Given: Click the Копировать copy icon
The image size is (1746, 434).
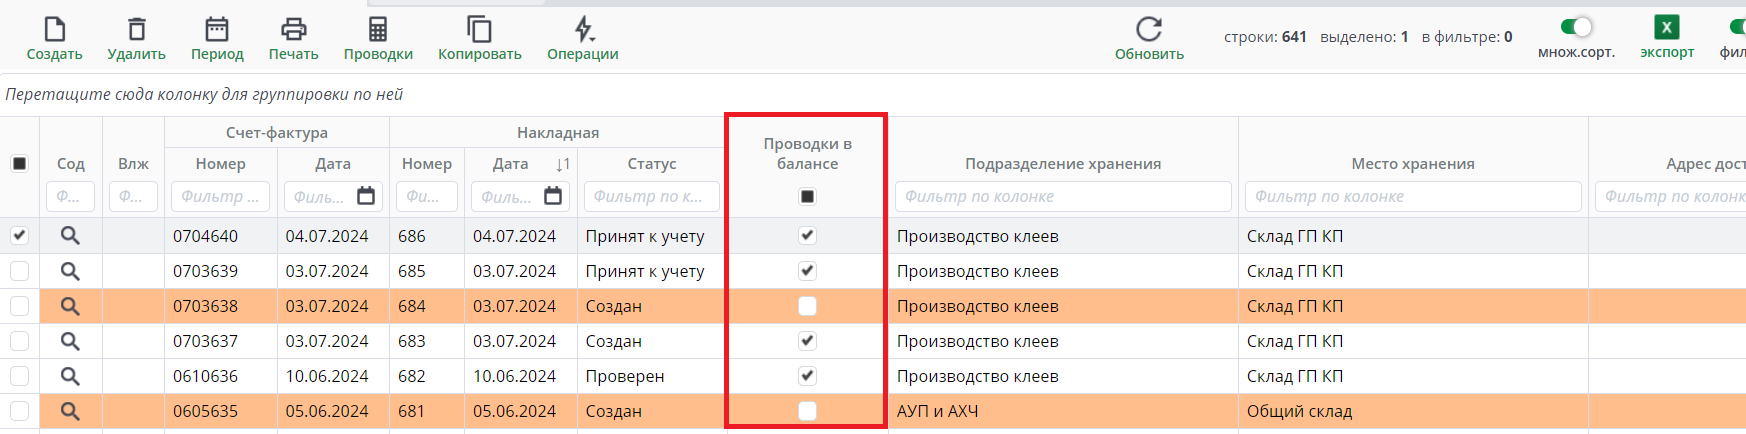Looking at the screenshot, I should click(x=480, y=30).
